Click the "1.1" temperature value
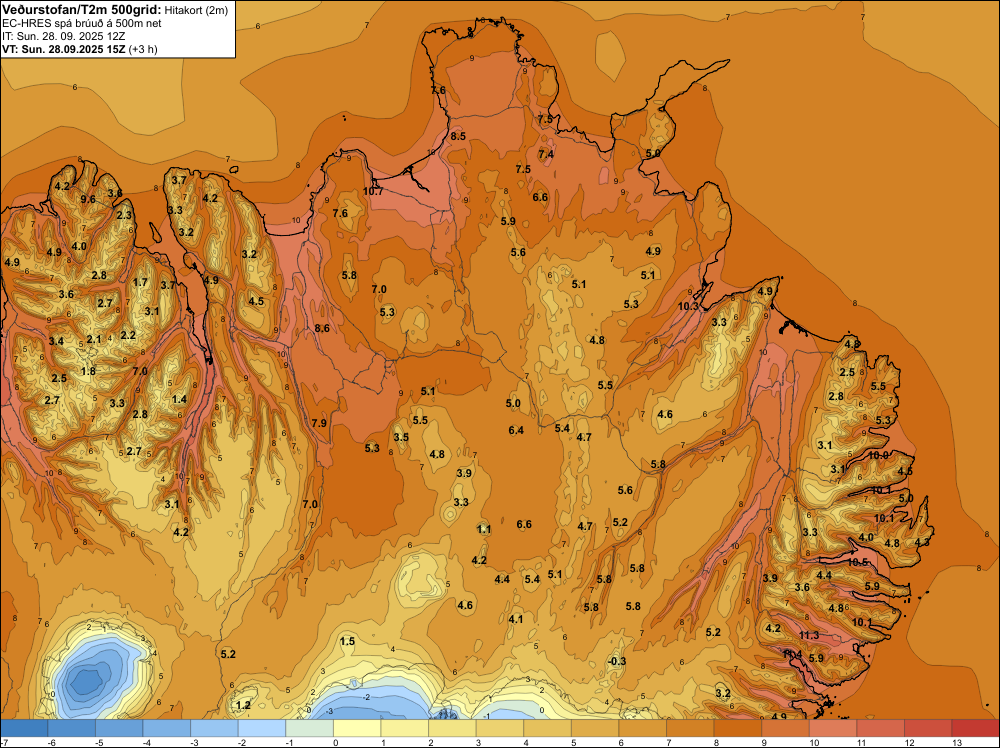The image size is (1000, 748). [x=484, y=529]
